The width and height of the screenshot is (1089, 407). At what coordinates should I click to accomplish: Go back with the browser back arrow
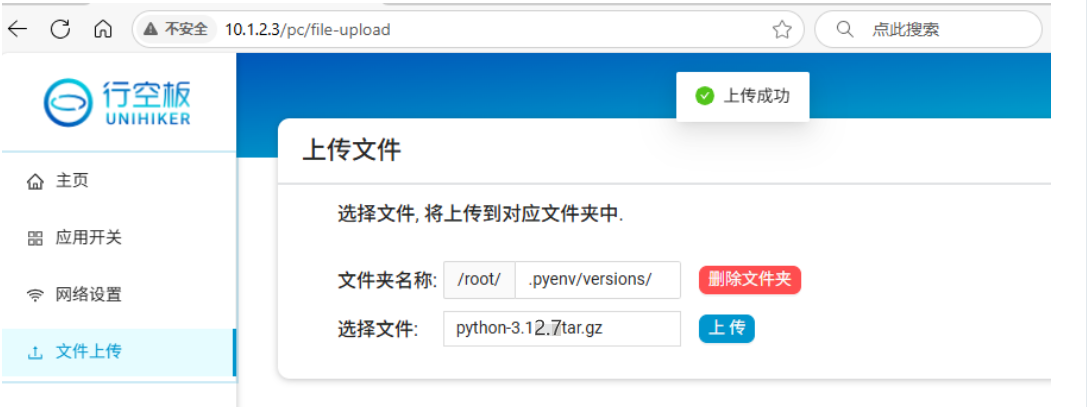[17, 28]
